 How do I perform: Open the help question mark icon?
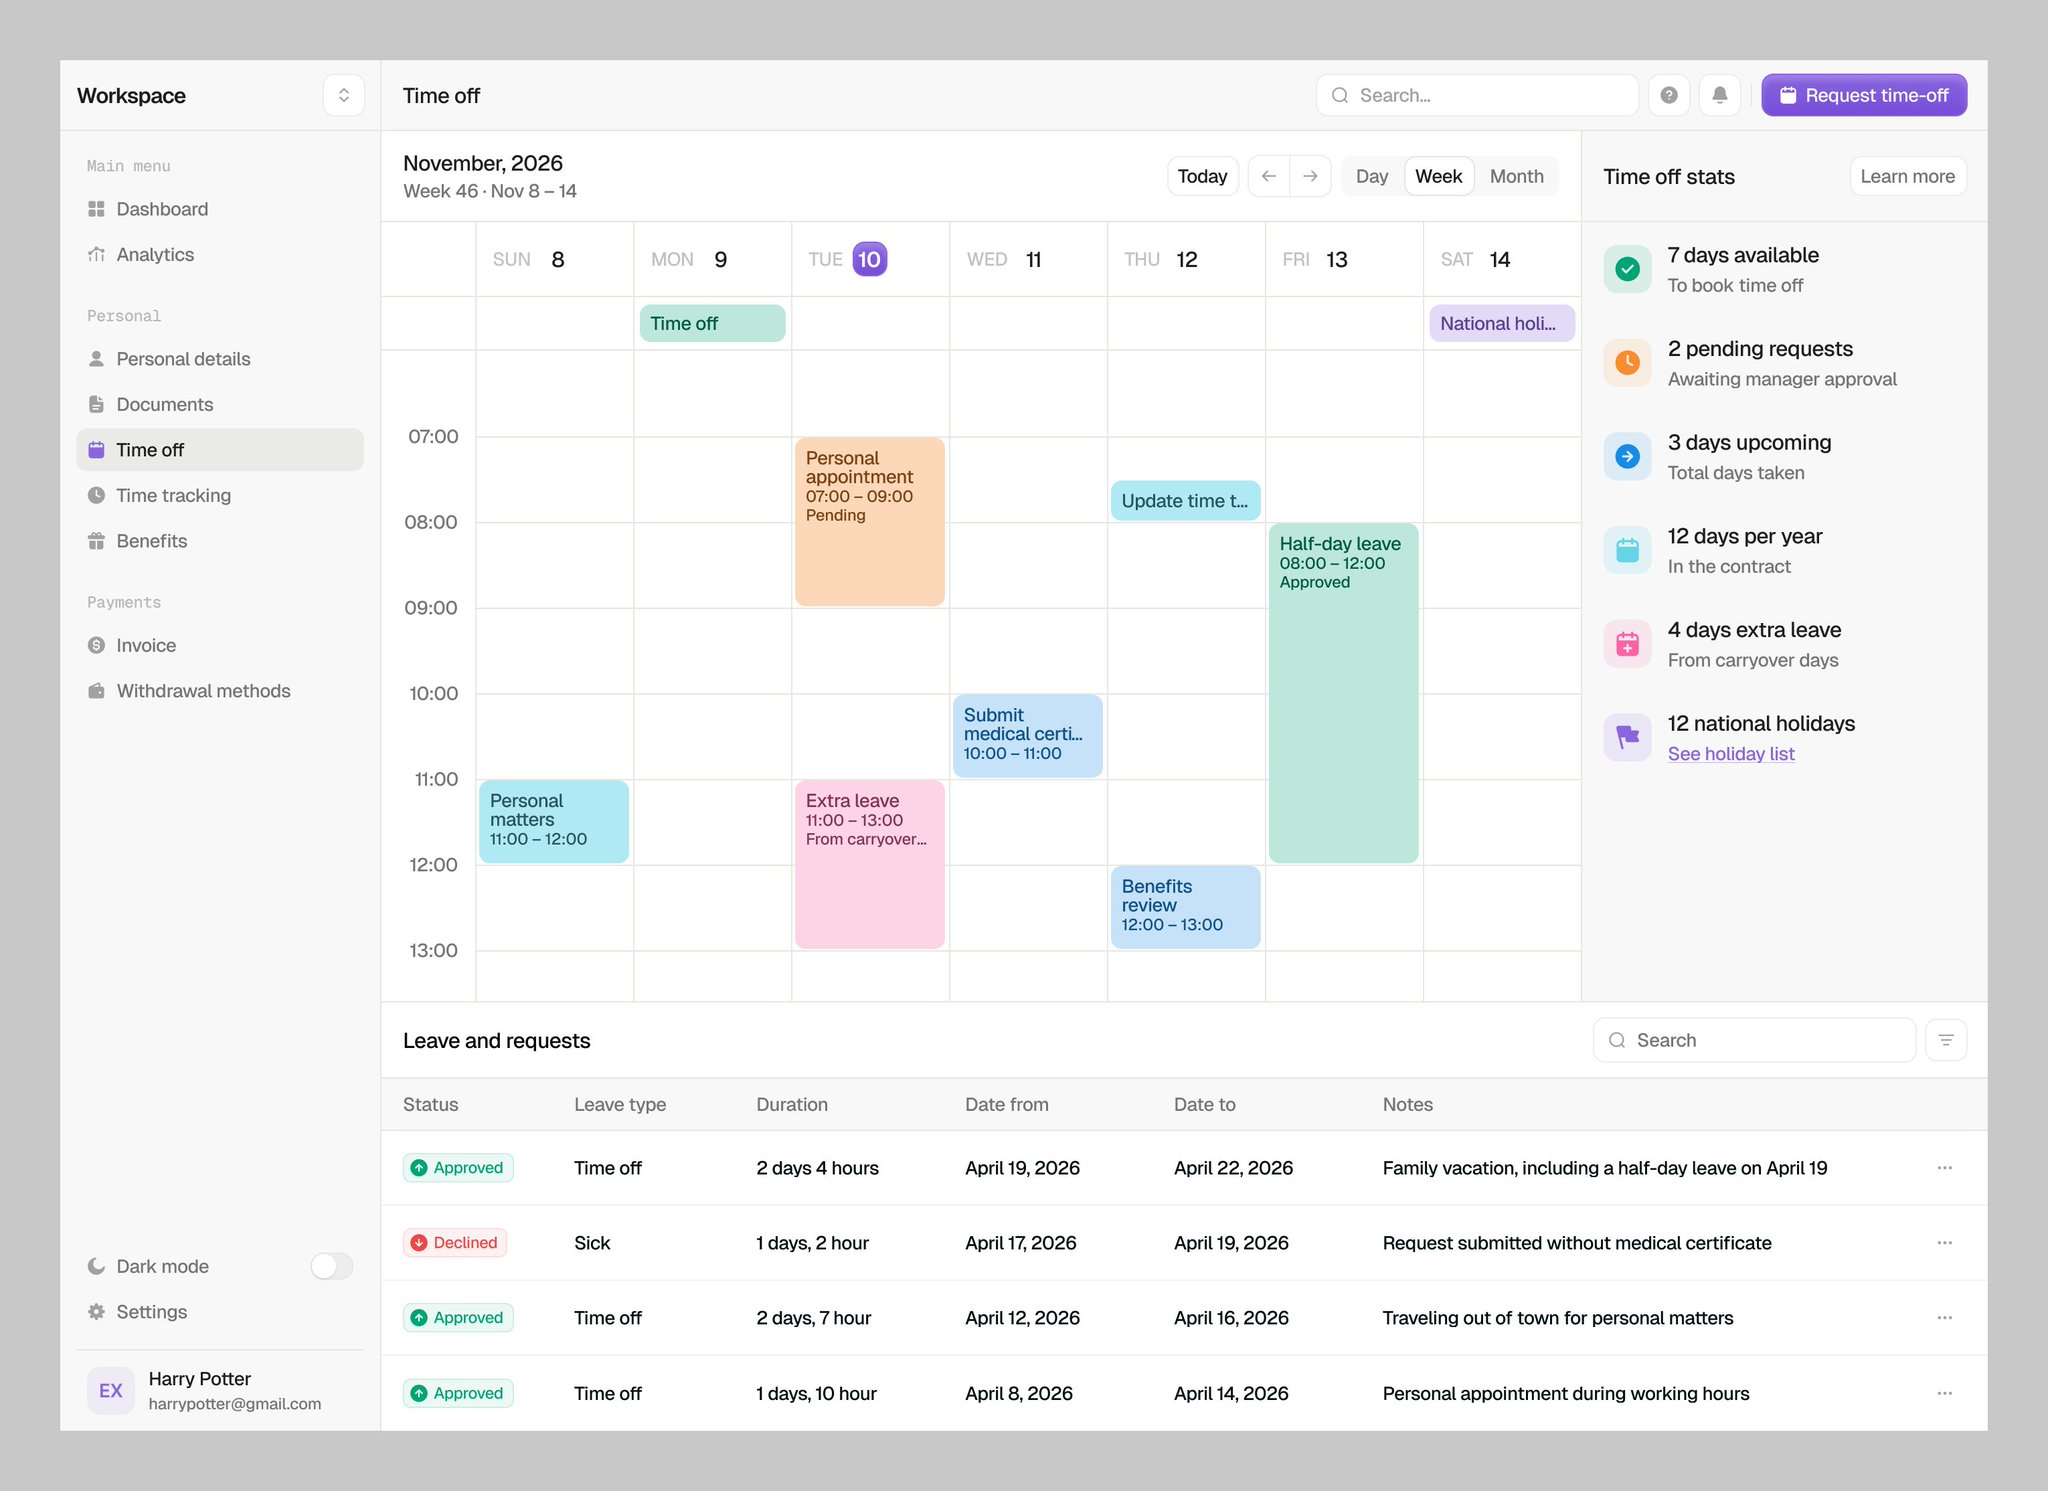(x=1669, y=95)
